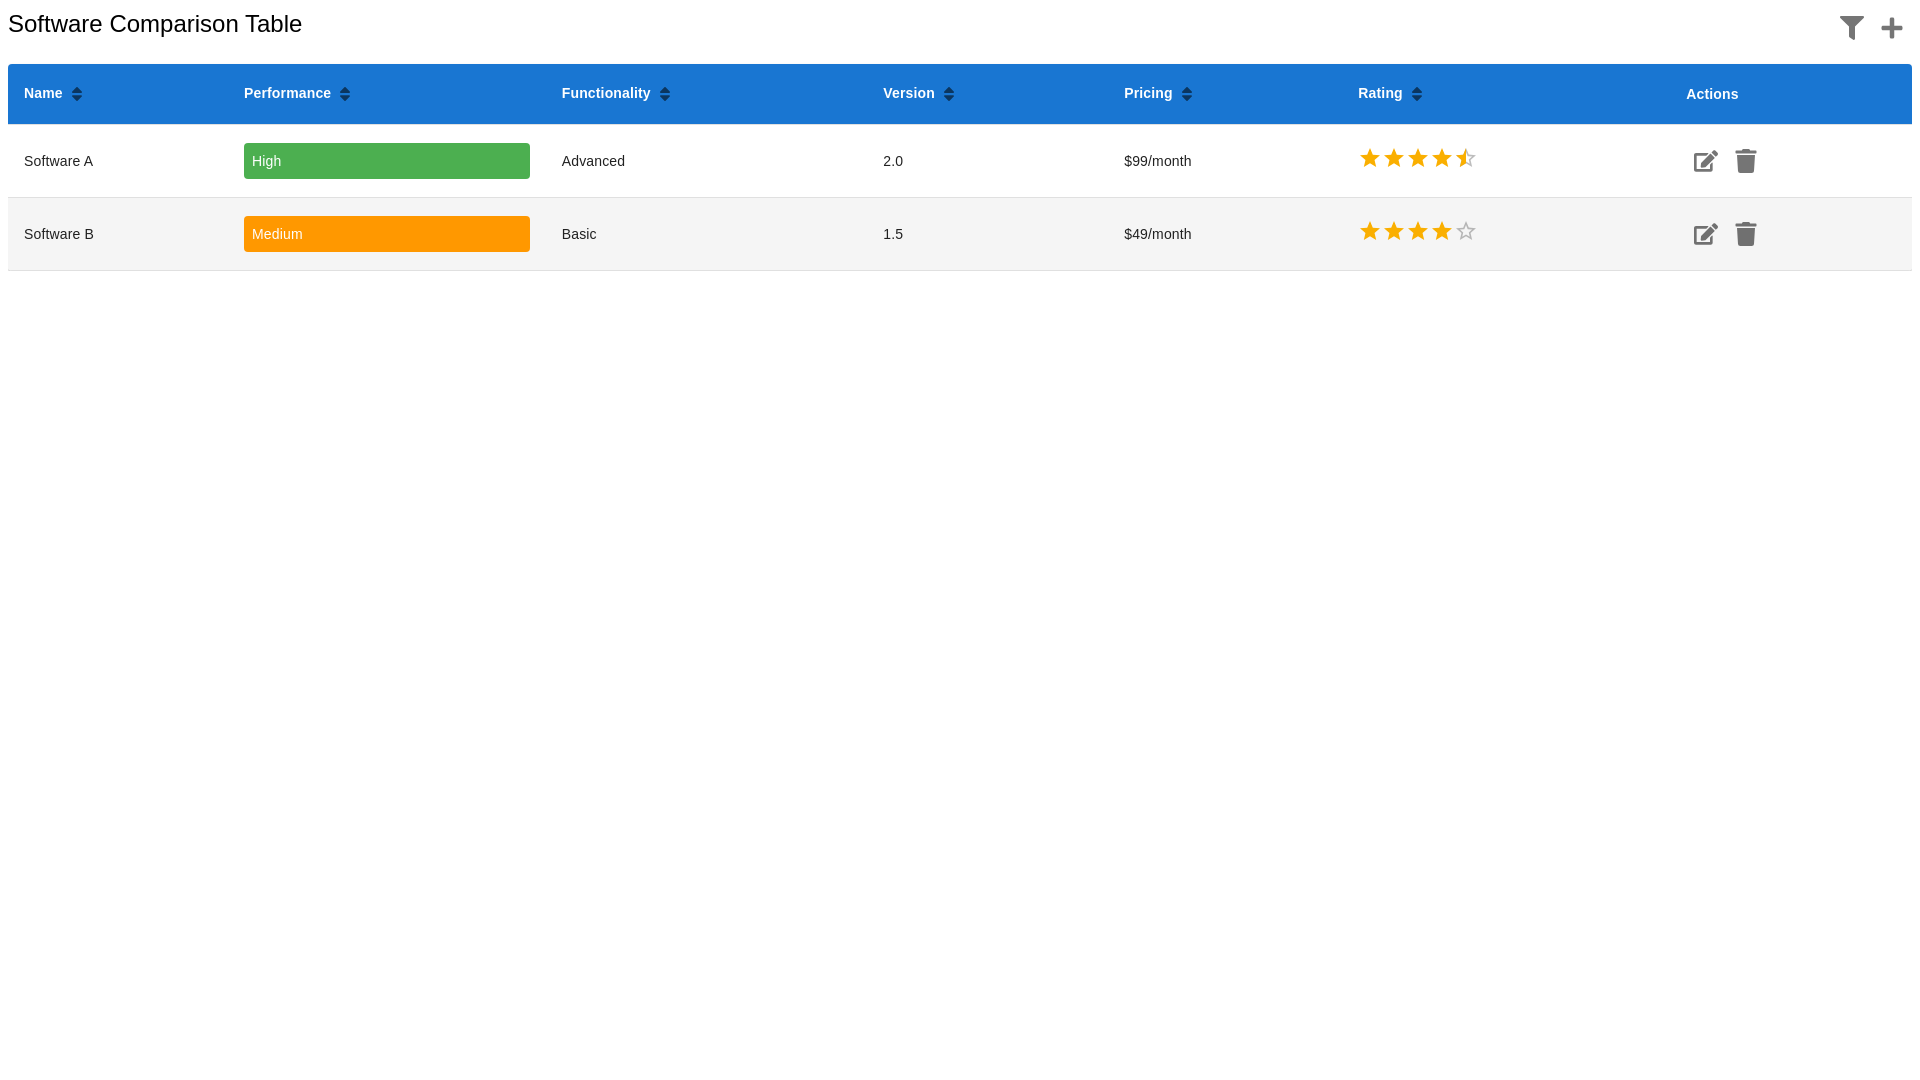
Task: Delete the Software A row
Action: point(1746,161)
